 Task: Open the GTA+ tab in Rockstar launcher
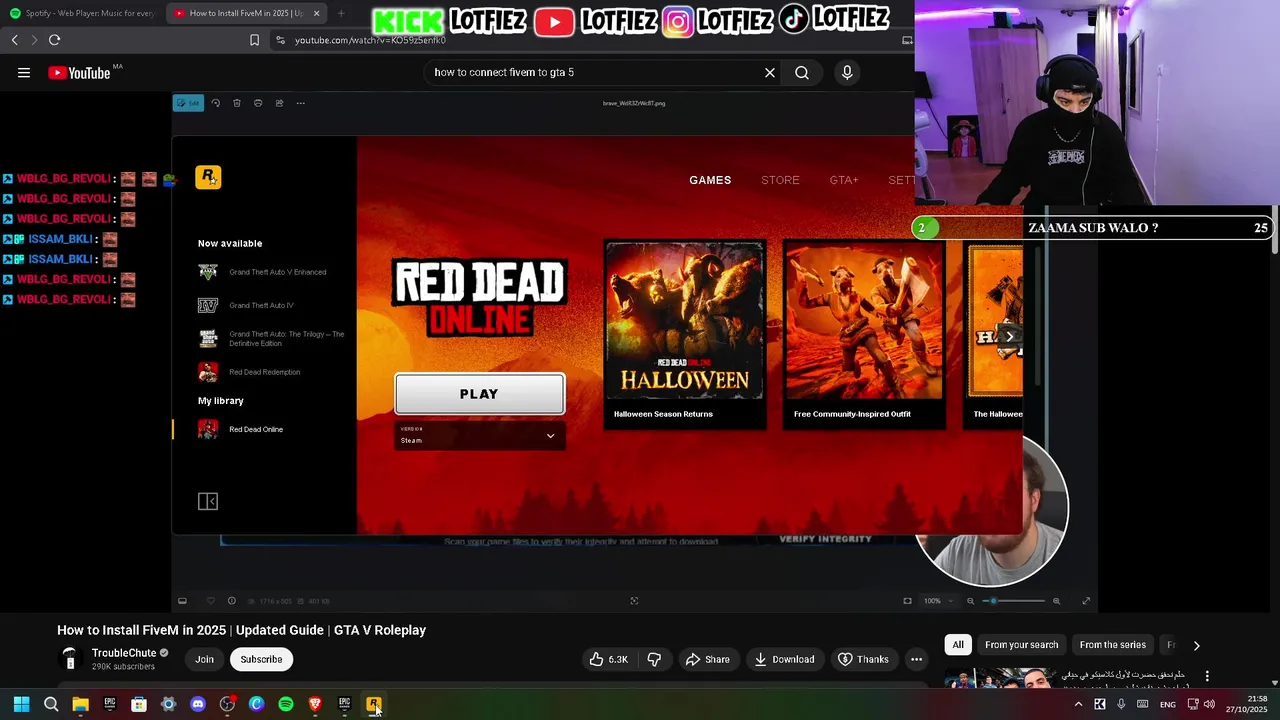844,180
